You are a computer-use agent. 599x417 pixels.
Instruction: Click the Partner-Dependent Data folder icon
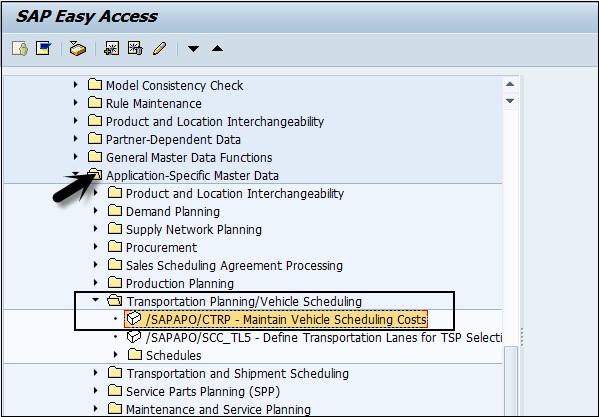[x=95, y=138]
